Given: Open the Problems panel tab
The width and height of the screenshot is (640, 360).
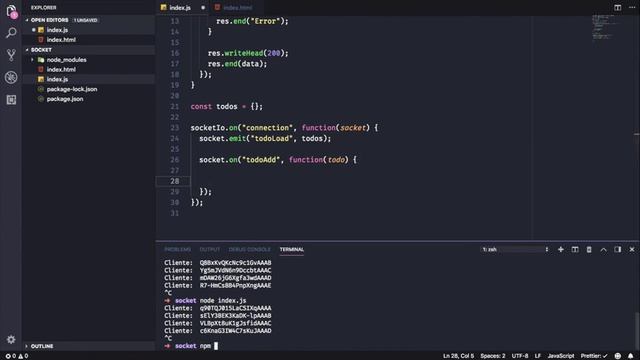Looking at the screenshot, I should tap(178, 249).
